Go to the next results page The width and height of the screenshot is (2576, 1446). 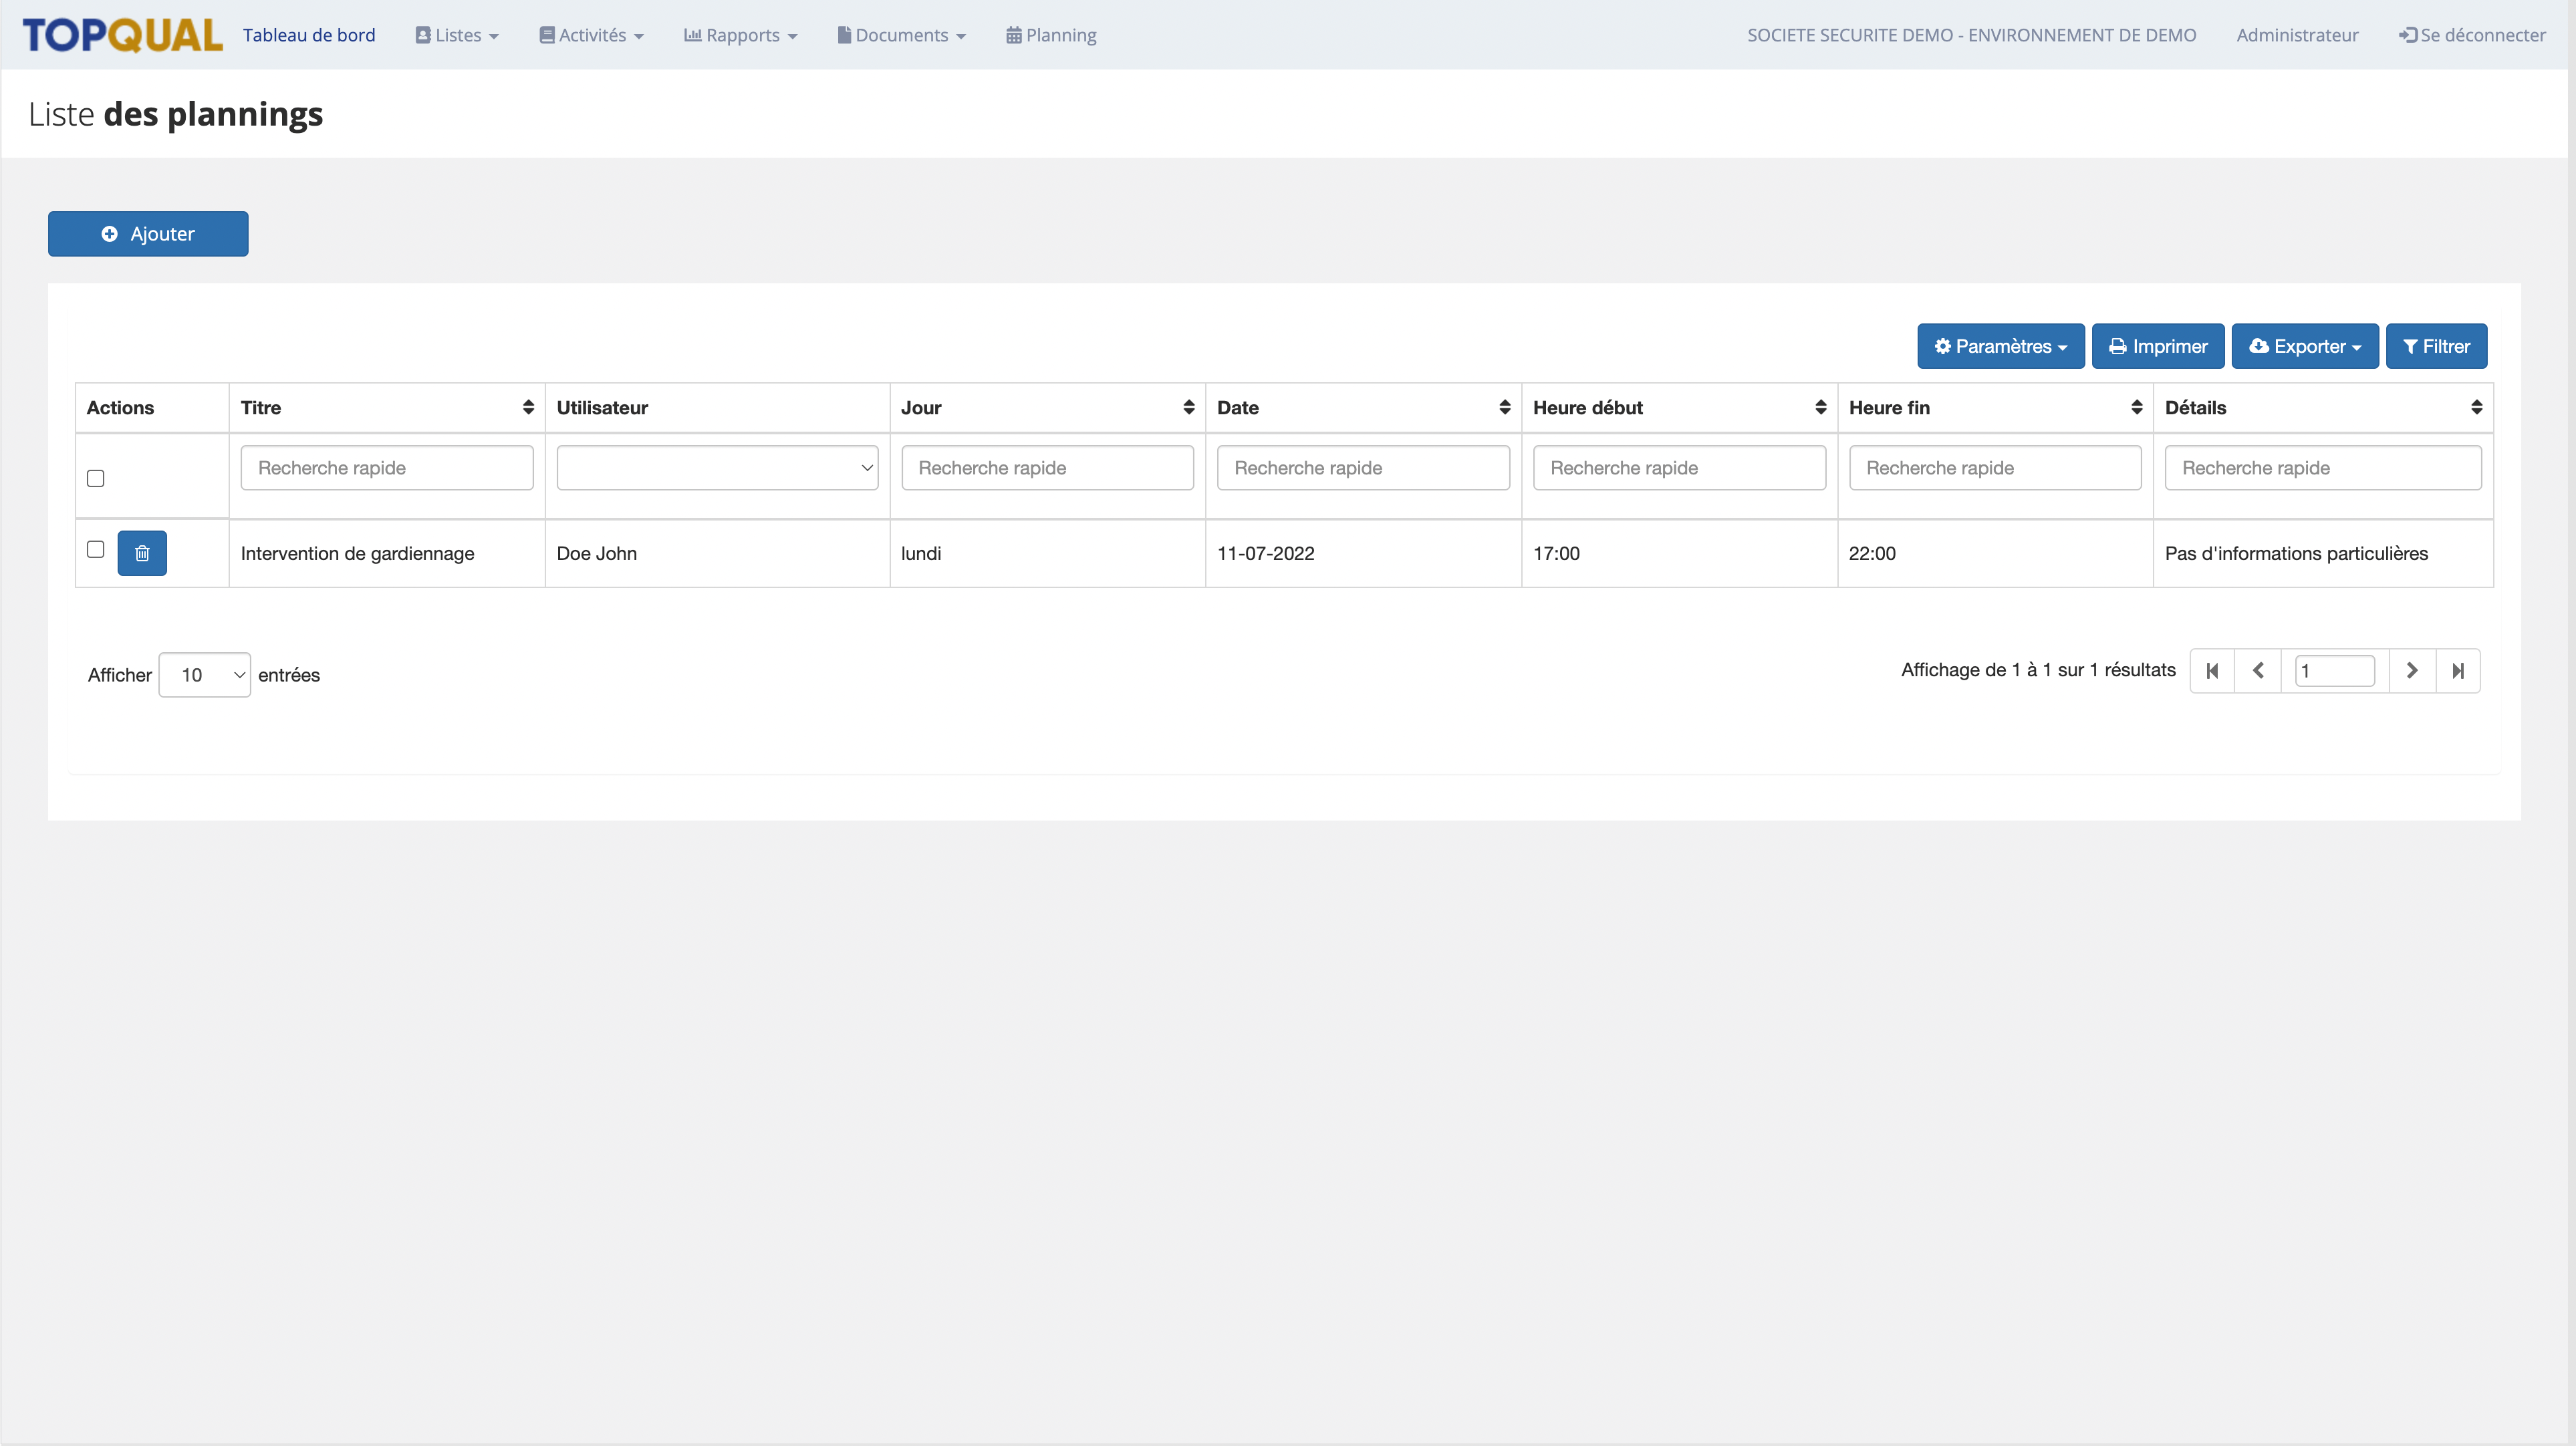2412,670
